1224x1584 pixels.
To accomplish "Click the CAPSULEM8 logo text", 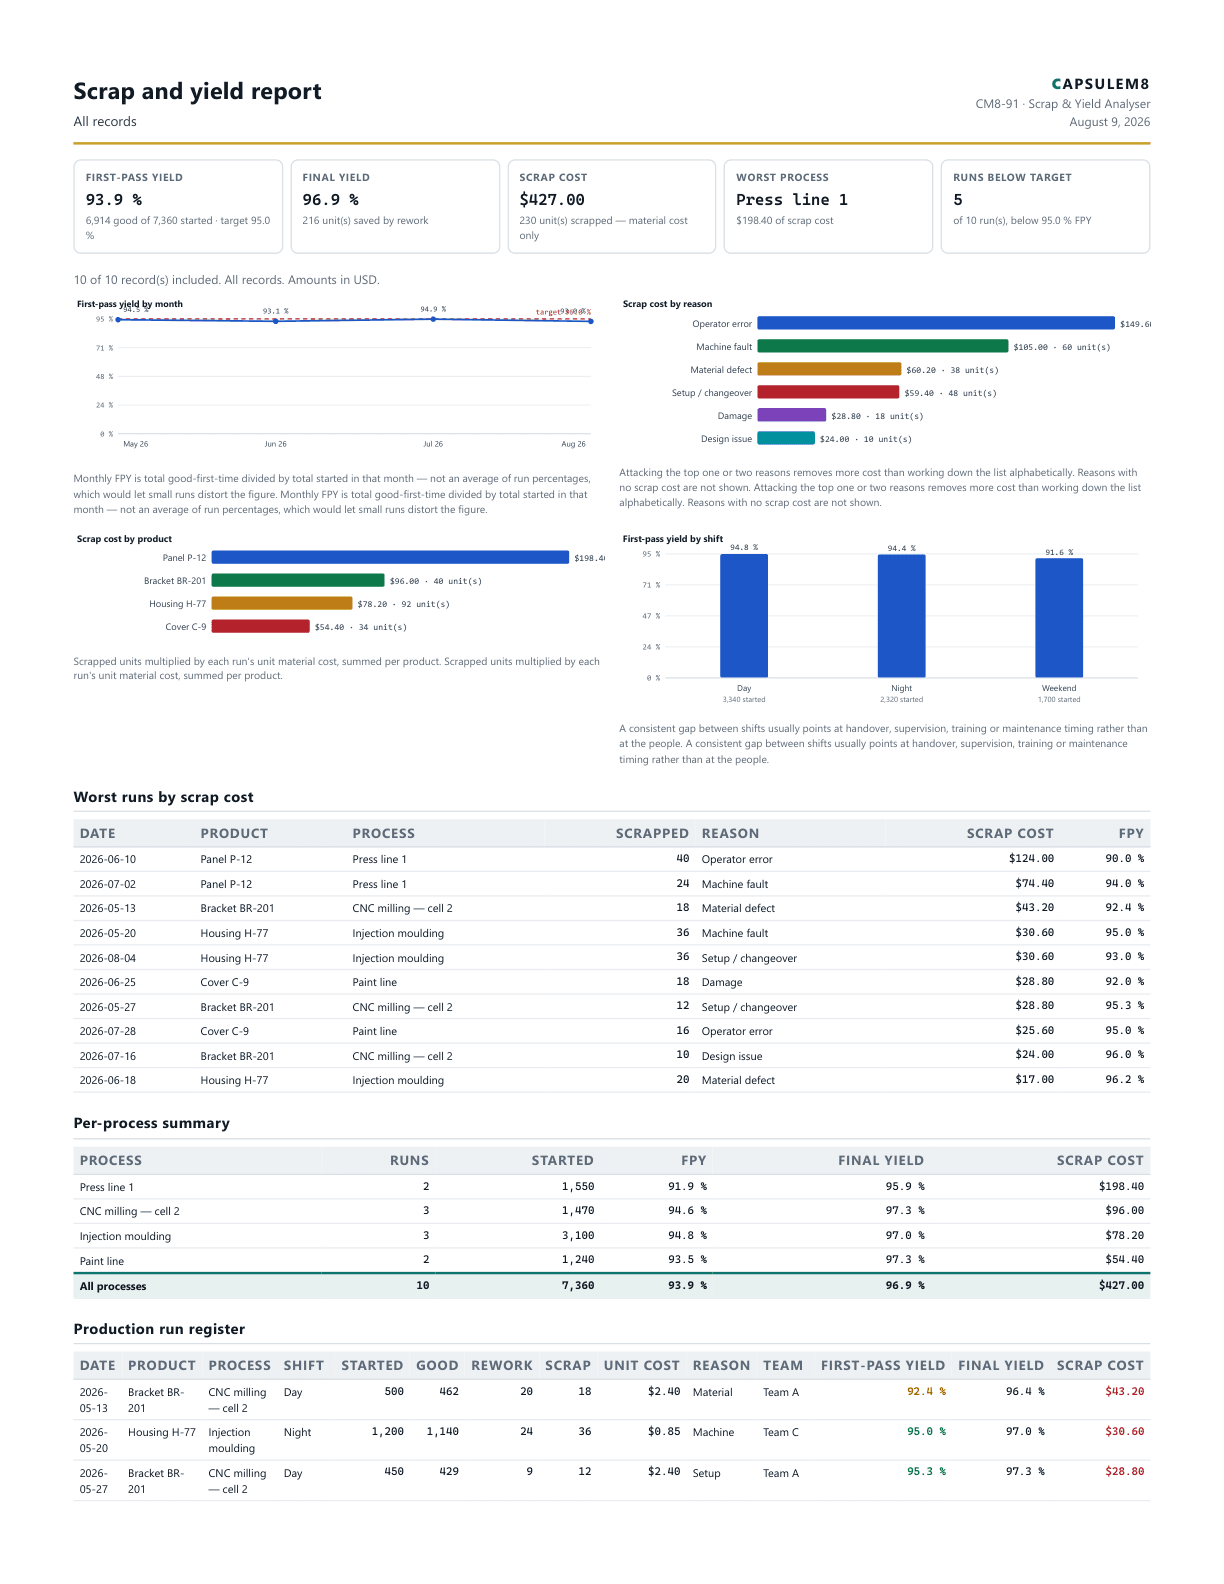I will point(1100,84).
